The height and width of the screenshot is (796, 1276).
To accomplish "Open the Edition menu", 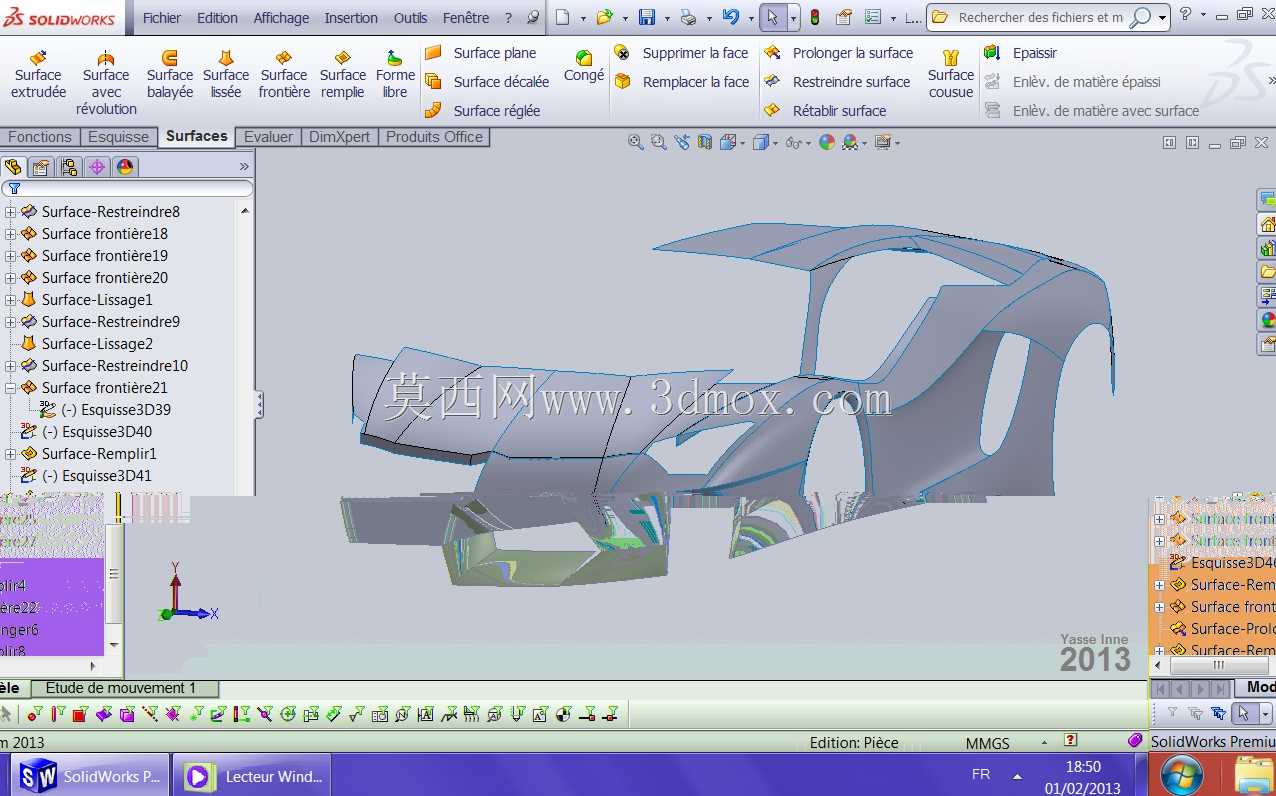I will pyautogui.click(x=217, y=18).
